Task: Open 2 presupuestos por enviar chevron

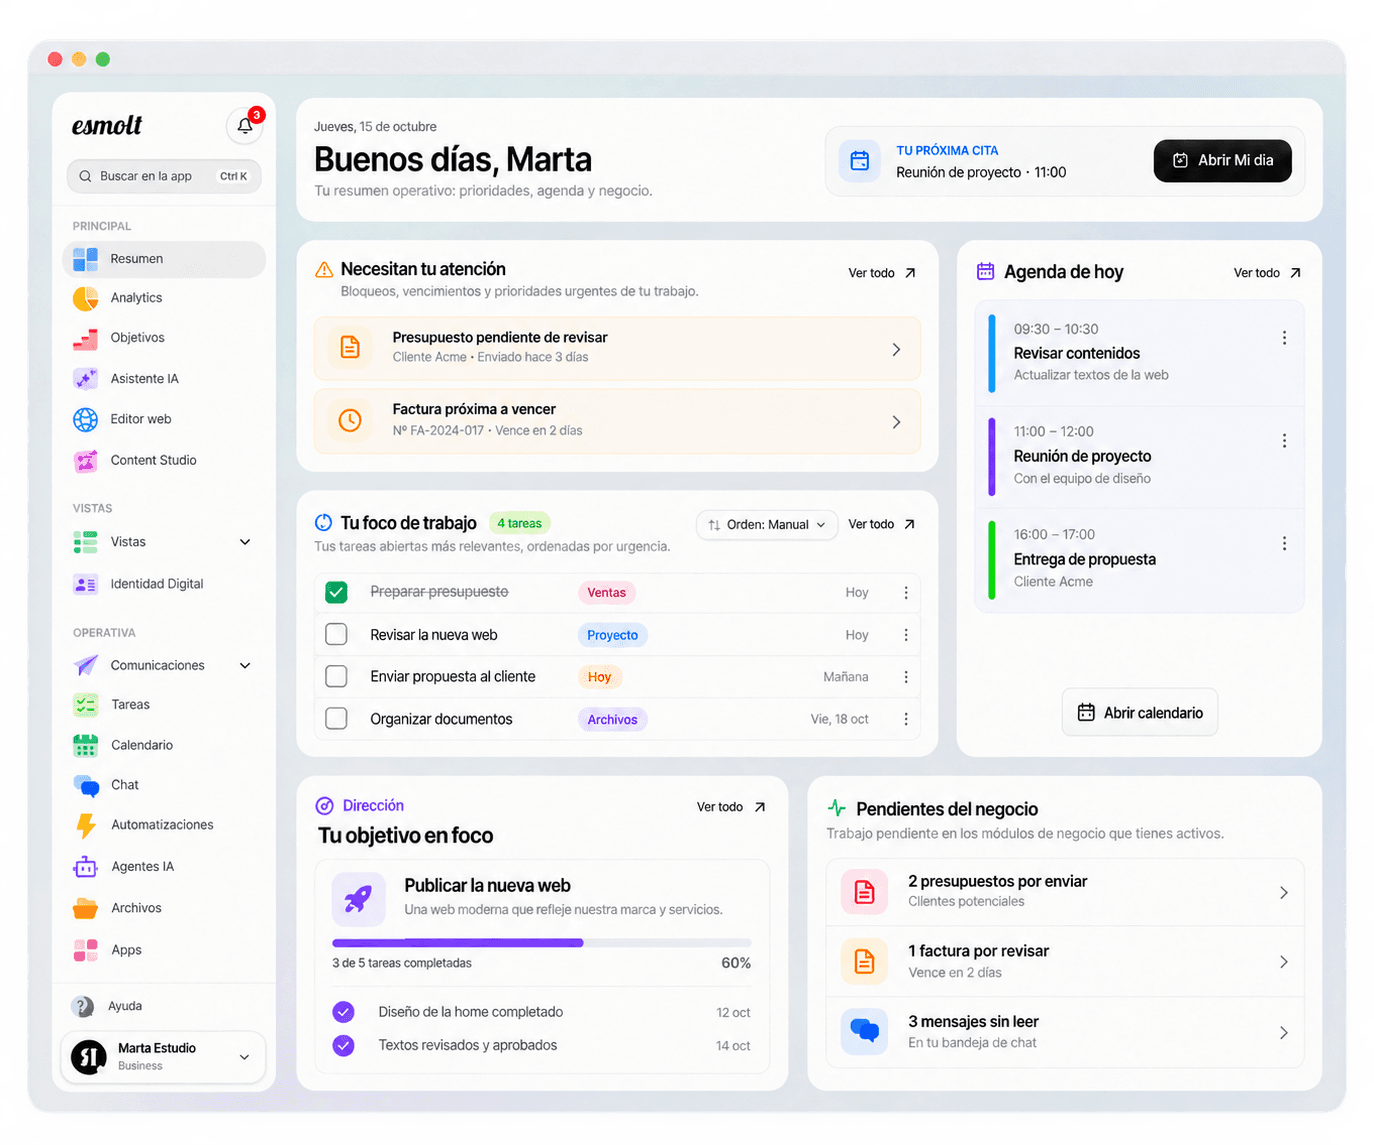Action: 1284,892
